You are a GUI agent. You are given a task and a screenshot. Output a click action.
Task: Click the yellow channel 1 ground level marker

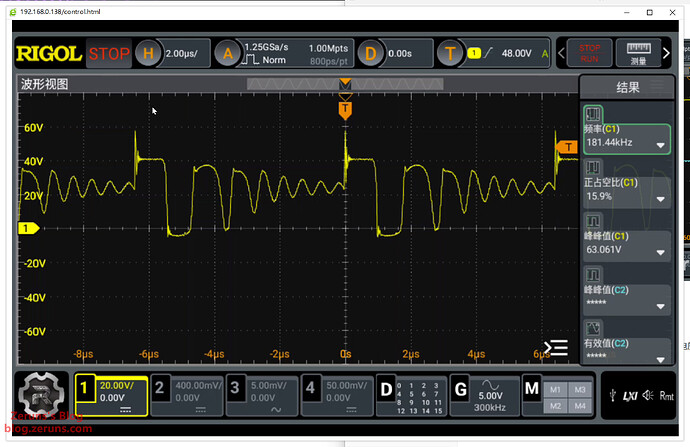point(26,229)
